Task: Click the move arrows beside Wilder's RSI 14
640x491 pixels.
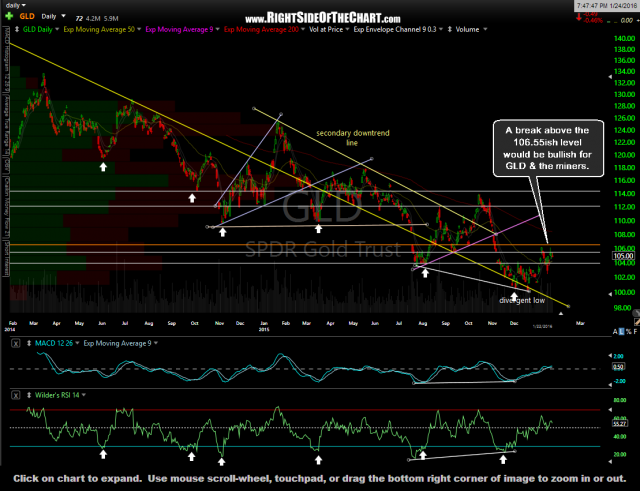Action: pos(29,395)
